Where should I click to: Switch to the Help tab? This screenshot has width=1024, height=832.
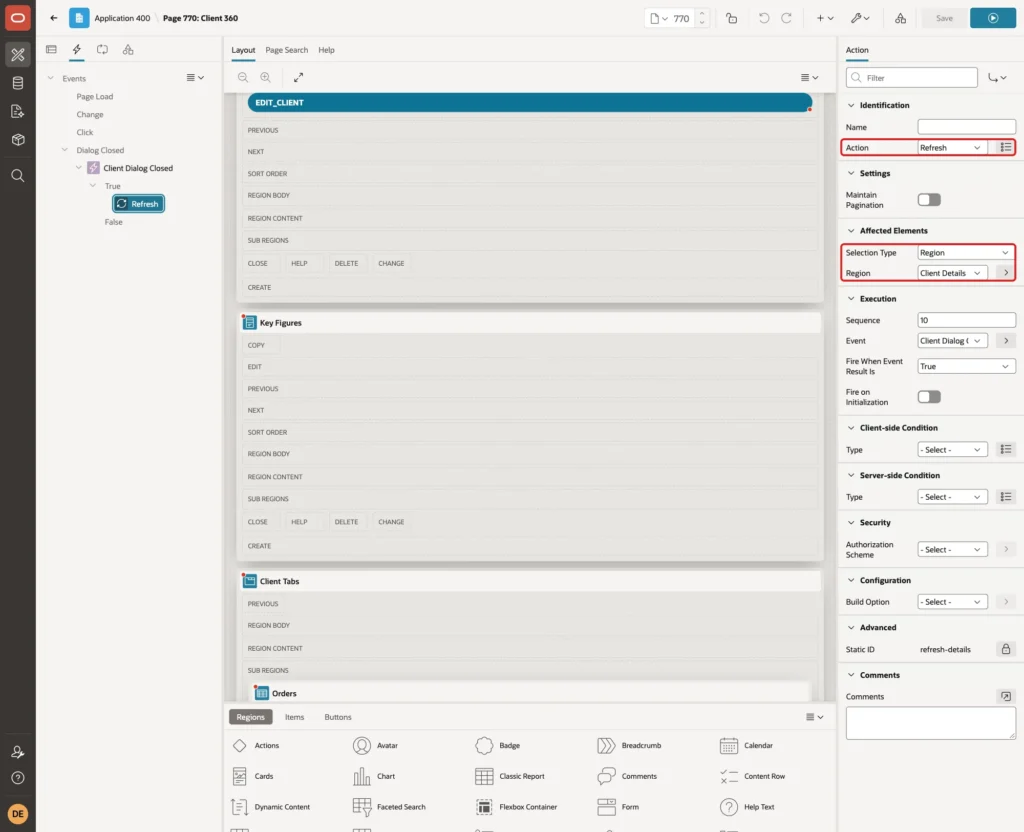point(326,50)
